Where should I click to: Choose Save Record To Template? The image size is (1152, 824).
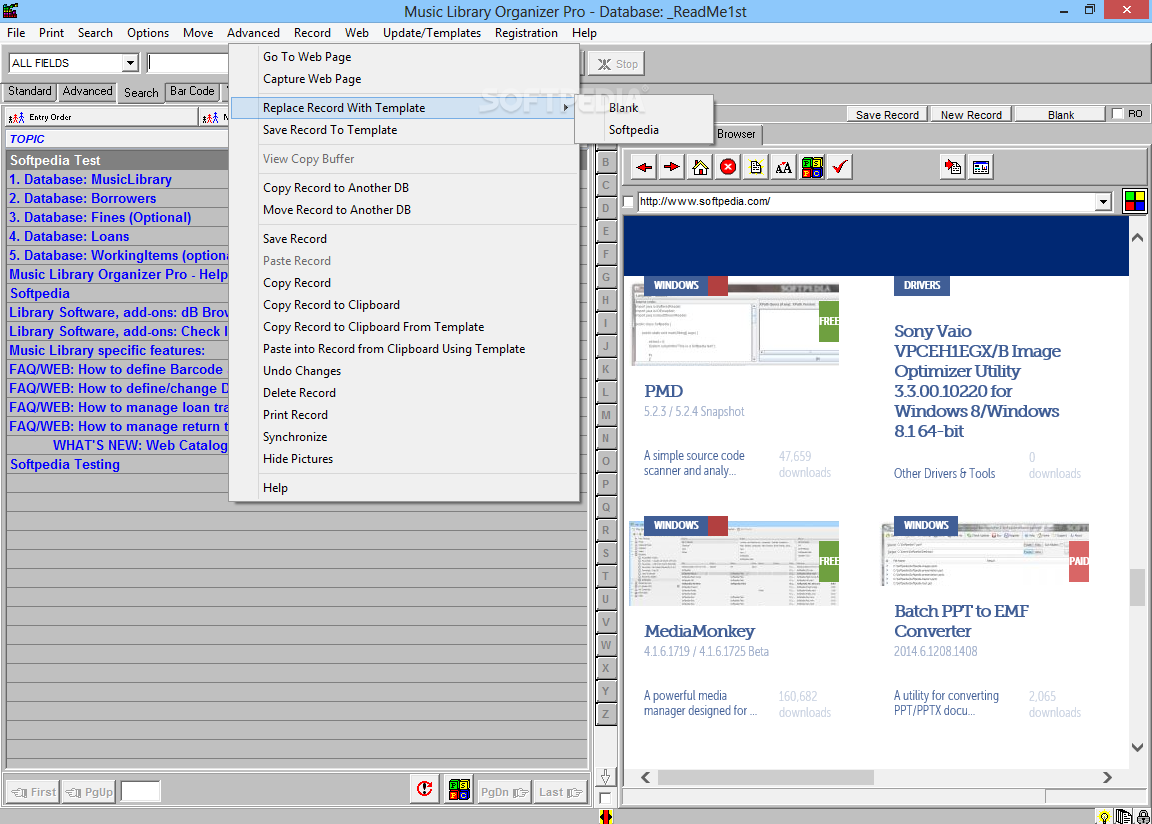coord(330,130)
